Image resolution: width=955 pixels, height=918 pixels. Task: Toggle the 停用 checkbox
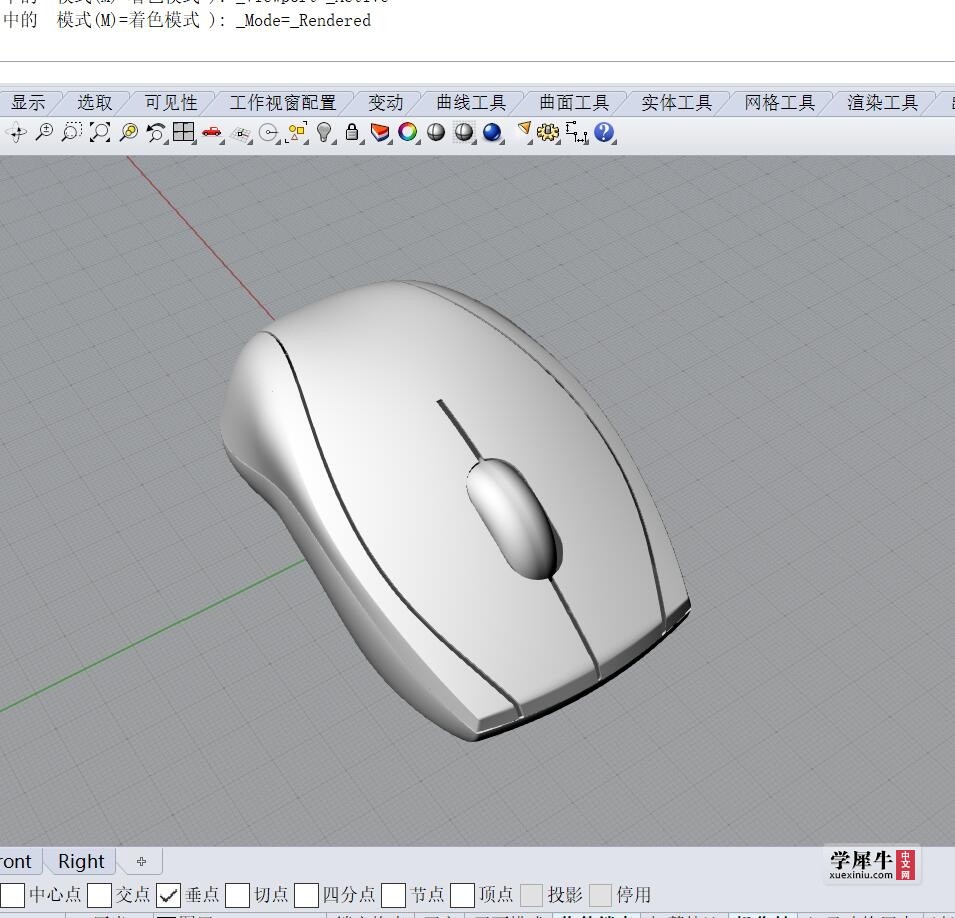pos(601,895)
